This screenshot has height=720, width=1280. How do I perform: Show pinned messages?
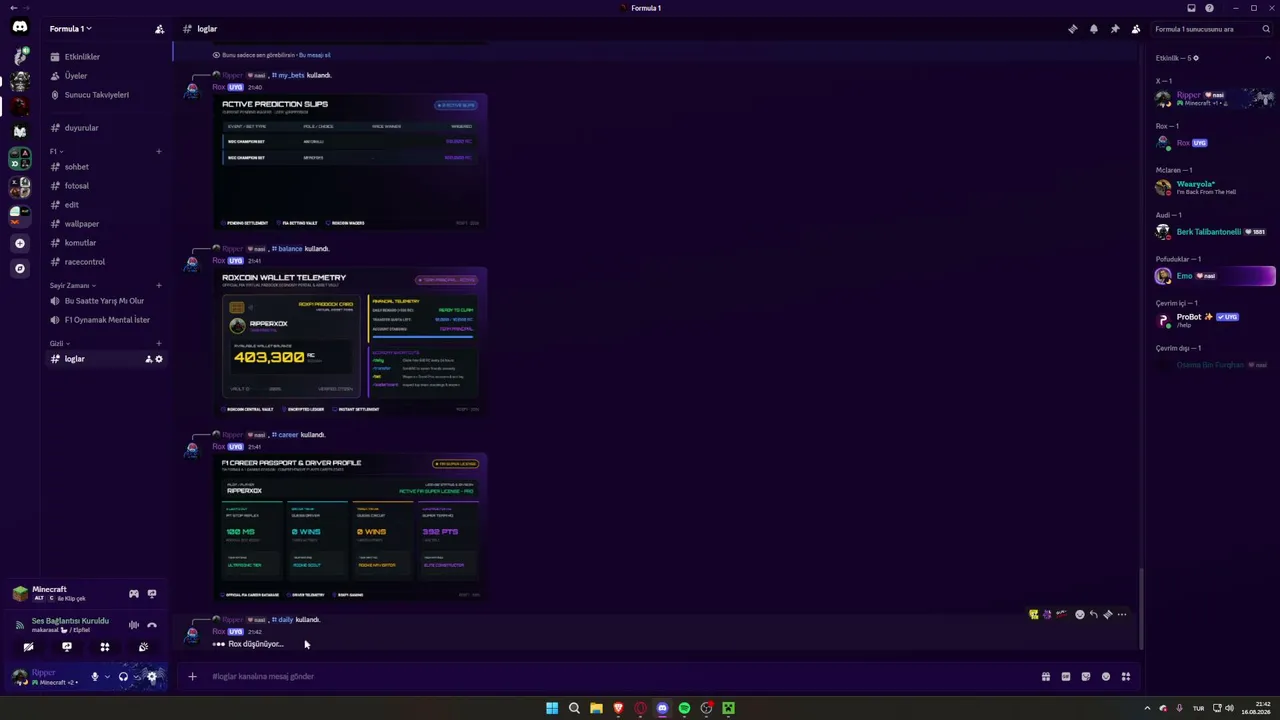[1115, 29]
